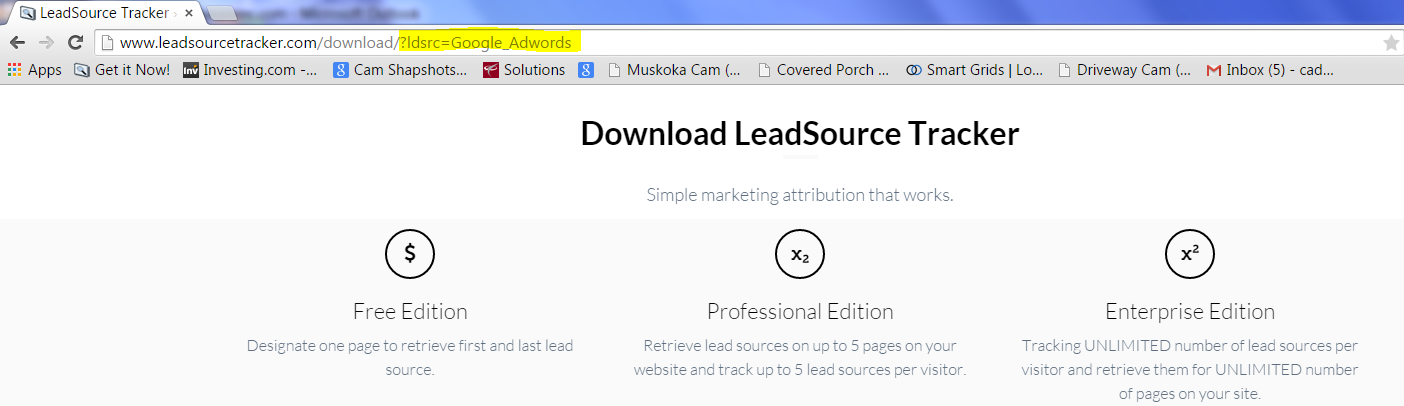Click the Download LeadSource Tracker heading
The image size is (1404, 406).
(800, 134)
